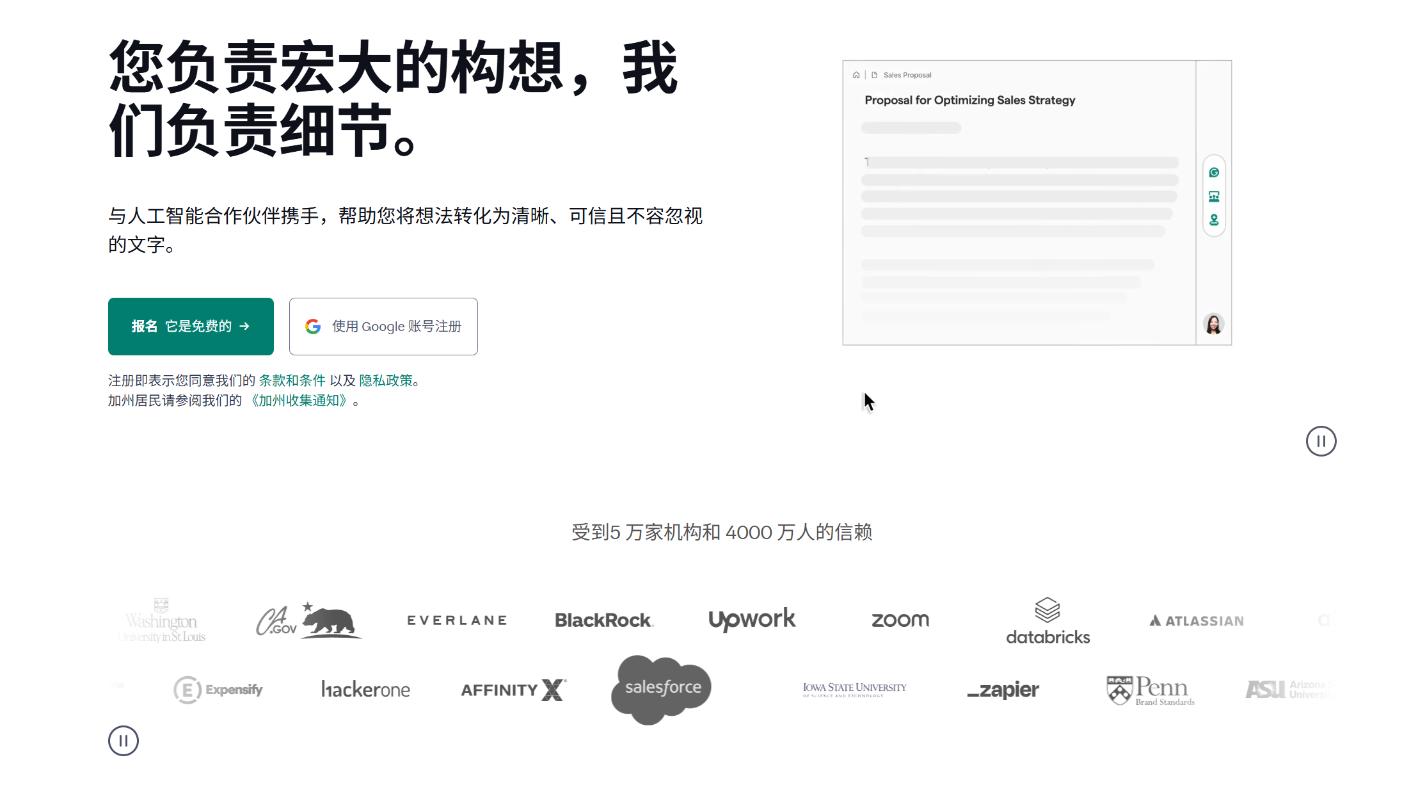Click the green 报名 它是免费的 button
The width and height of the screenshot is (1418, 801).
click(x=191, y=326)
